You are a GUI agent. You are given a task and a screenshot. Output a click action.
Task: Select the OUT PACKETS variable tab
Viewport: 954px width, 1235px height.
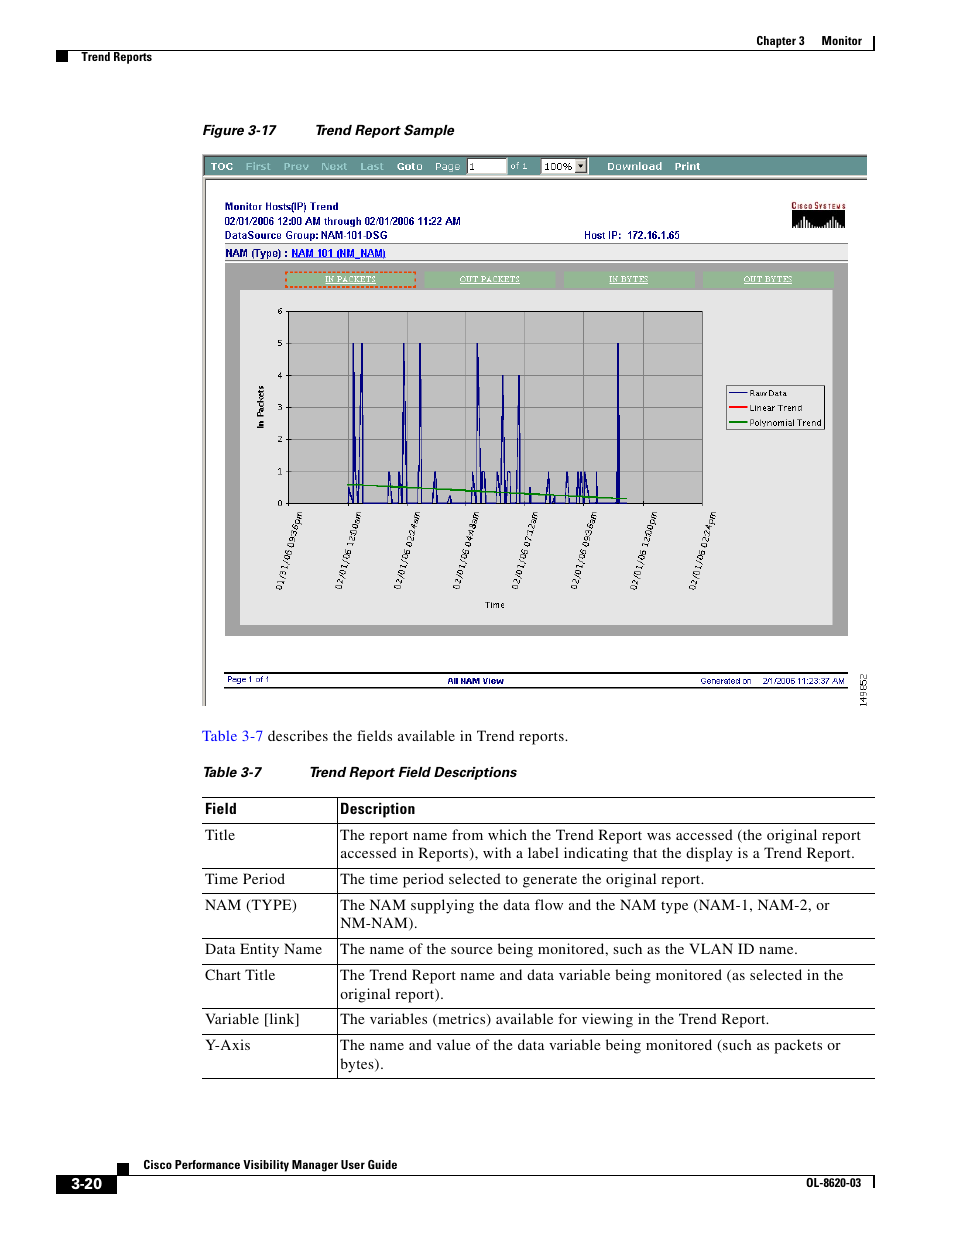point(490,280)
